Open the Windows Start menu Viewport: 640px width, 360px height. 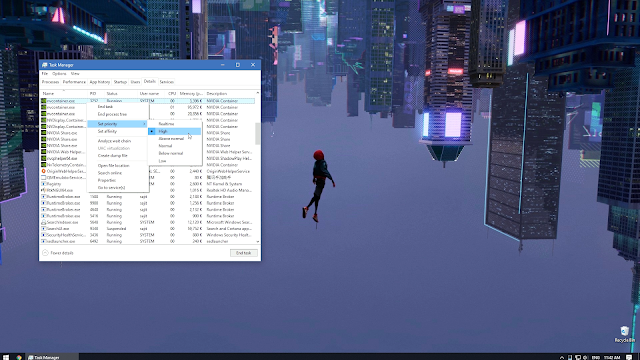point(6,357)
